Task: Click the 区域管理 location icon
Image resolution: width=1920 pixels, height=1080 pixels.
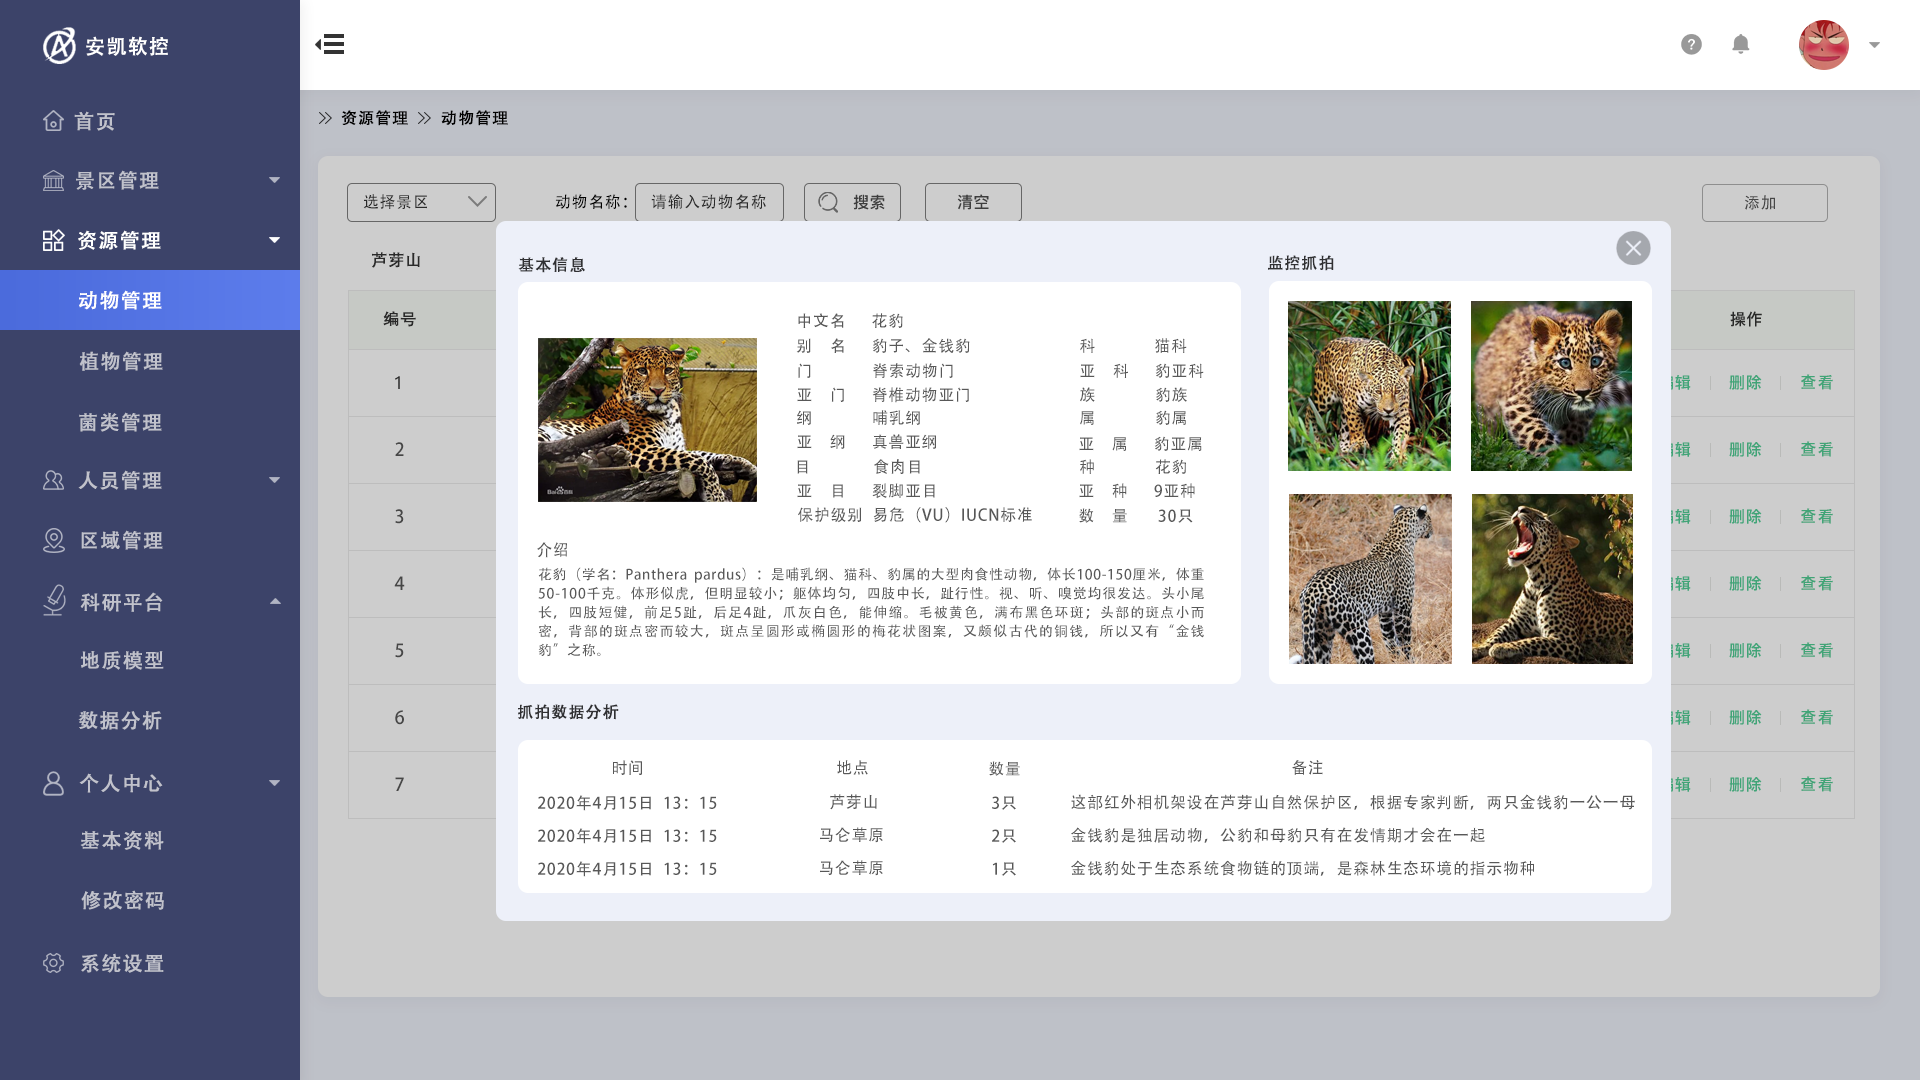Action: (53, 541)
